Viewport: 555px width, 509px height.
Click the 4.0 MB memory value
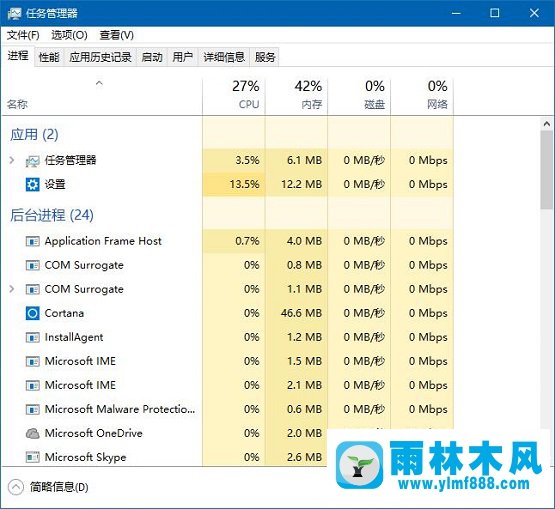tap(304, 241)
